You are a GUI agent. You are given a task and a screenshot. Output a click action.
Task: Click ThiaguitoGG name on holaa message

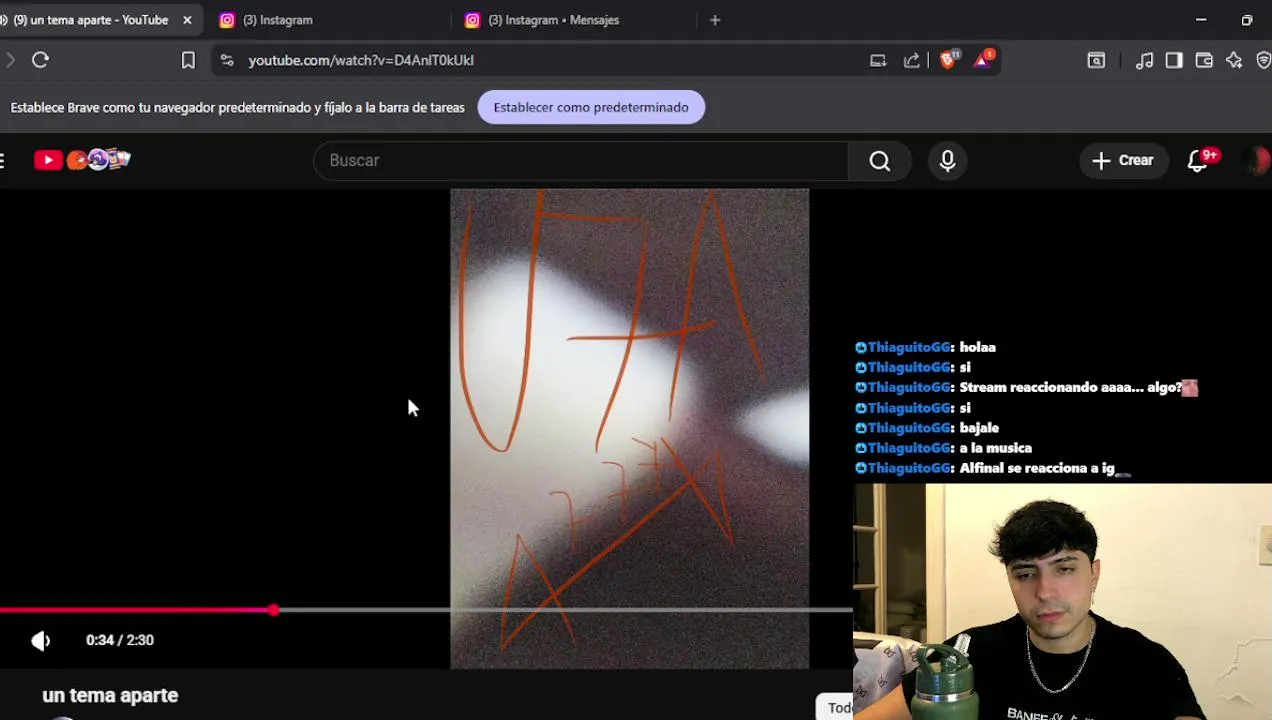coord(908,347)
